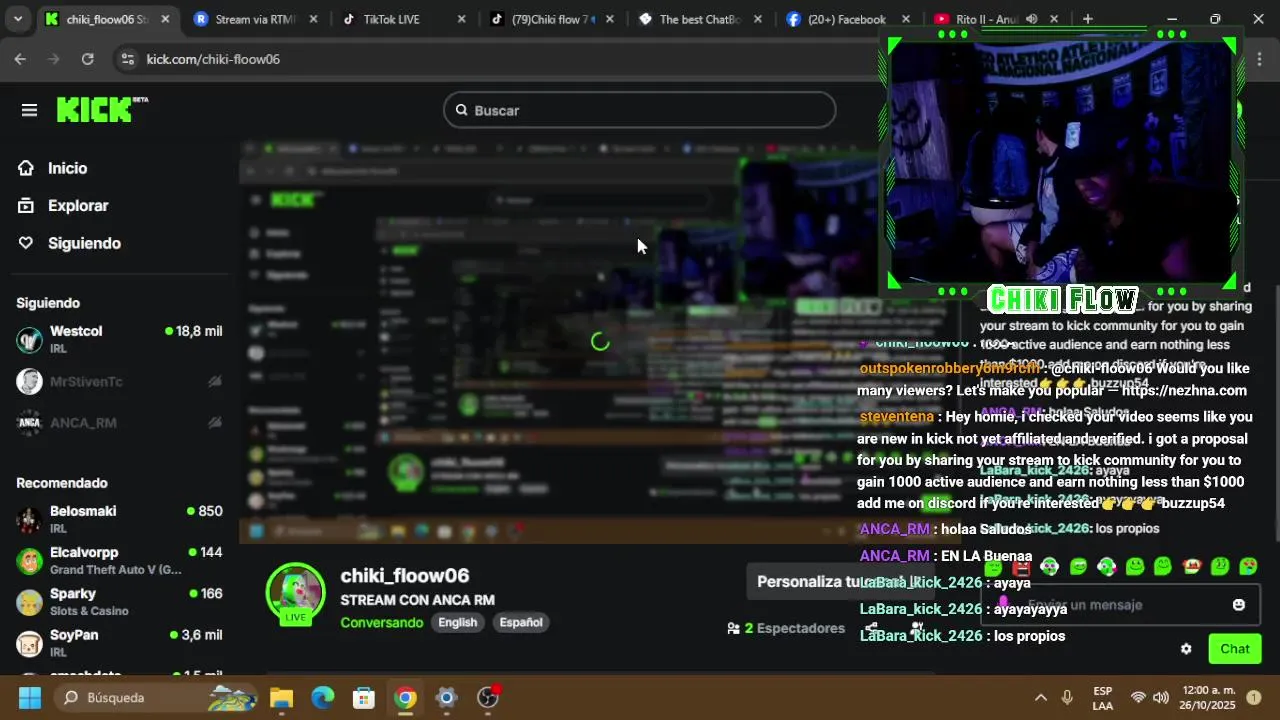This screenshot has height=720, width=1280.
Task: Open File Explorer from the taskbar
Action: (x=281, y=697)
